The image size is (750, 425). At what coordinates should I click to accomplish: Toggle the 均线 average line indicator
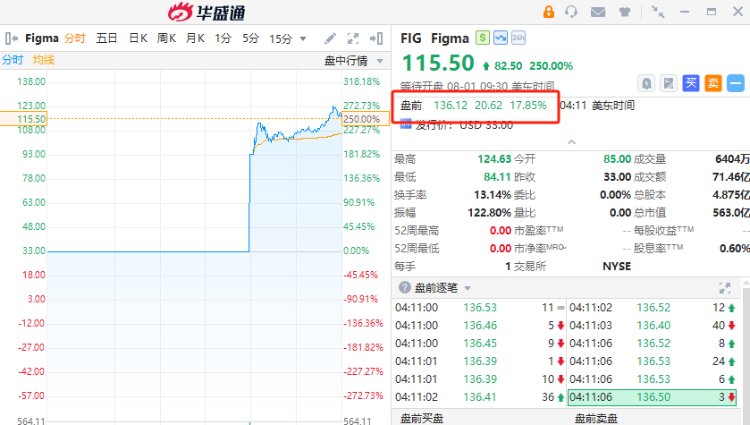(44, 60)
